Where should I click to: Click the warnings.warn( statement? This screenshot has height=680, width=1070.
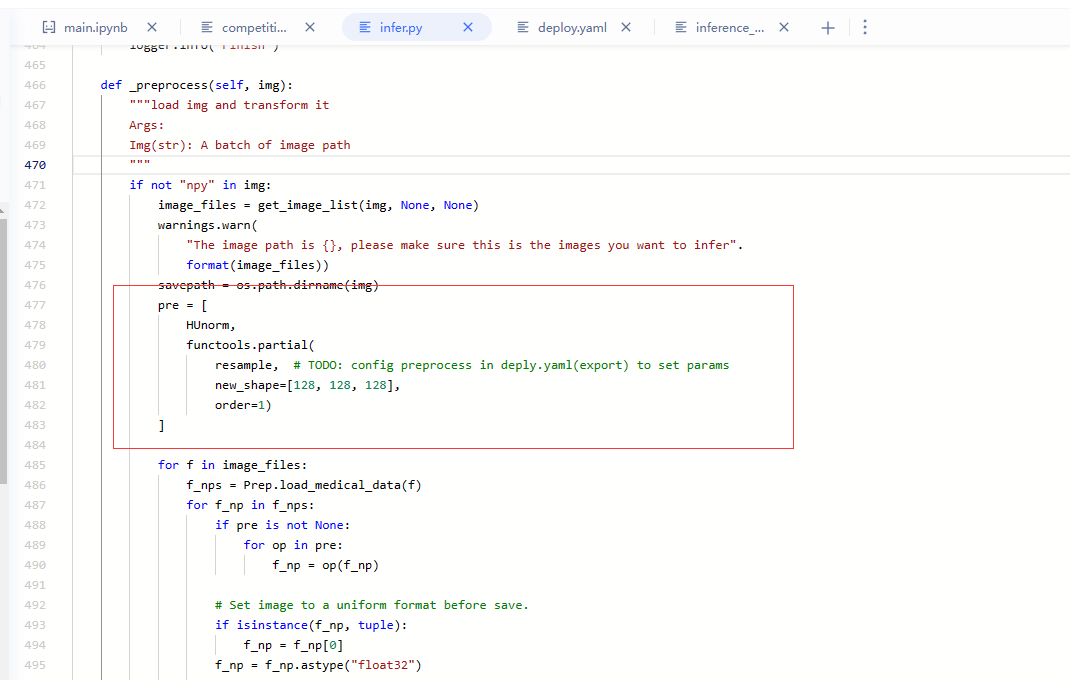pyautogui.click(x=207, y=225)
